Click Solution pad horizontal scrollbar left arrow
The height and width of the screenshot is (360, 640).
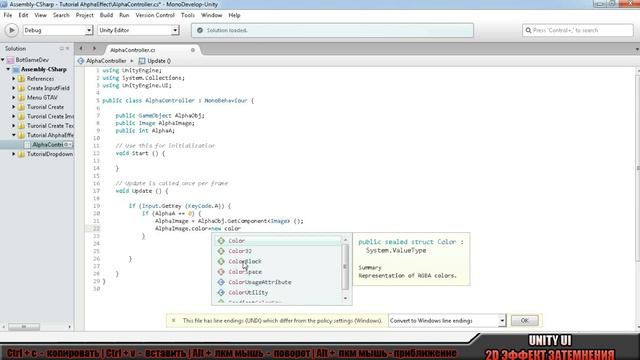point(4,327)
